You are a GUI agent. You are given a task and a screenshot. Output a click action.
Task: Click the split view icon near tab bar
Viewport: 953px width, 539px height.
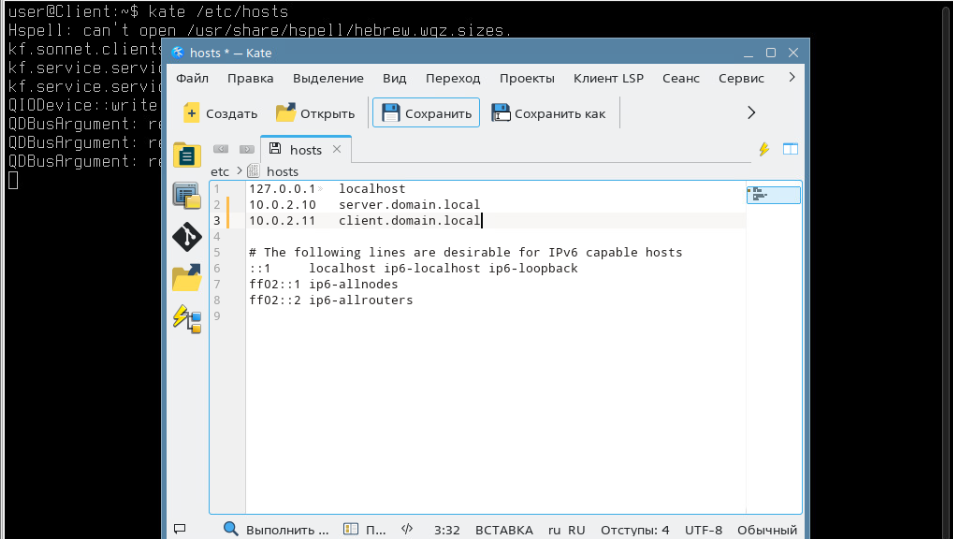tap(790, 149)
